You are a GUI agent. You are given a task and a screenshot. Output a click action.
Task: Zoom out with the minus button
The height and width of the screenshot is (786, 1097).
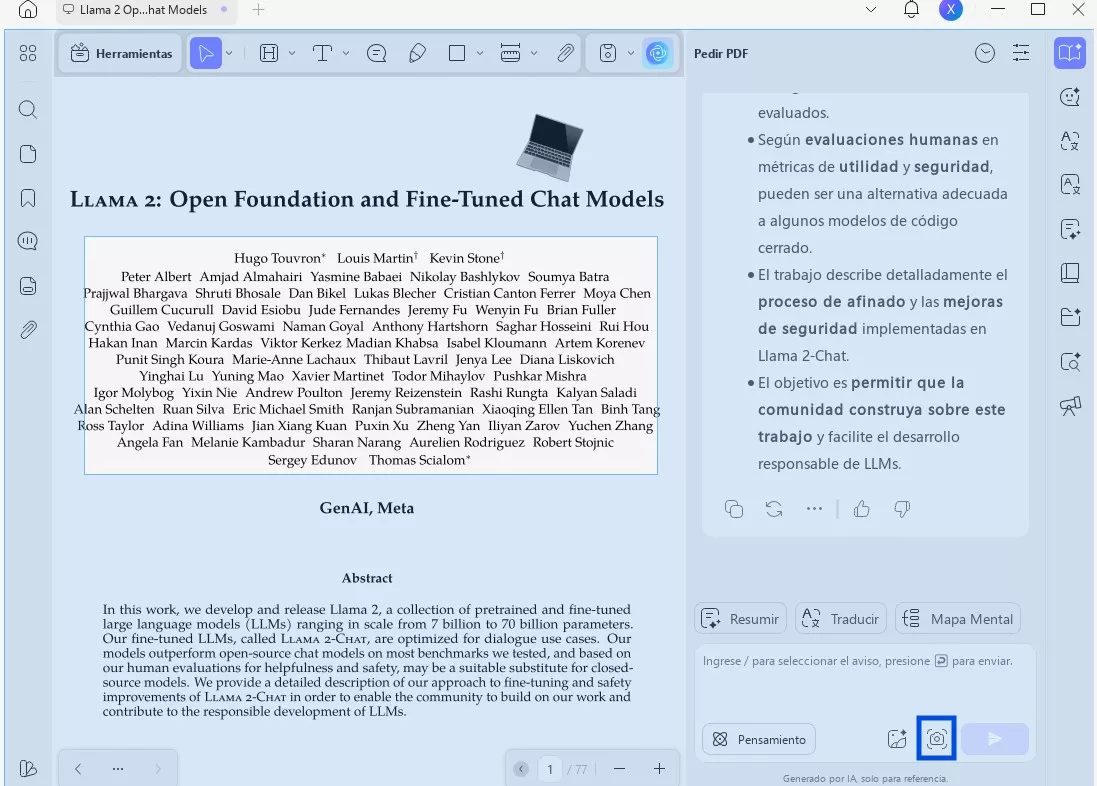[619, 769]
